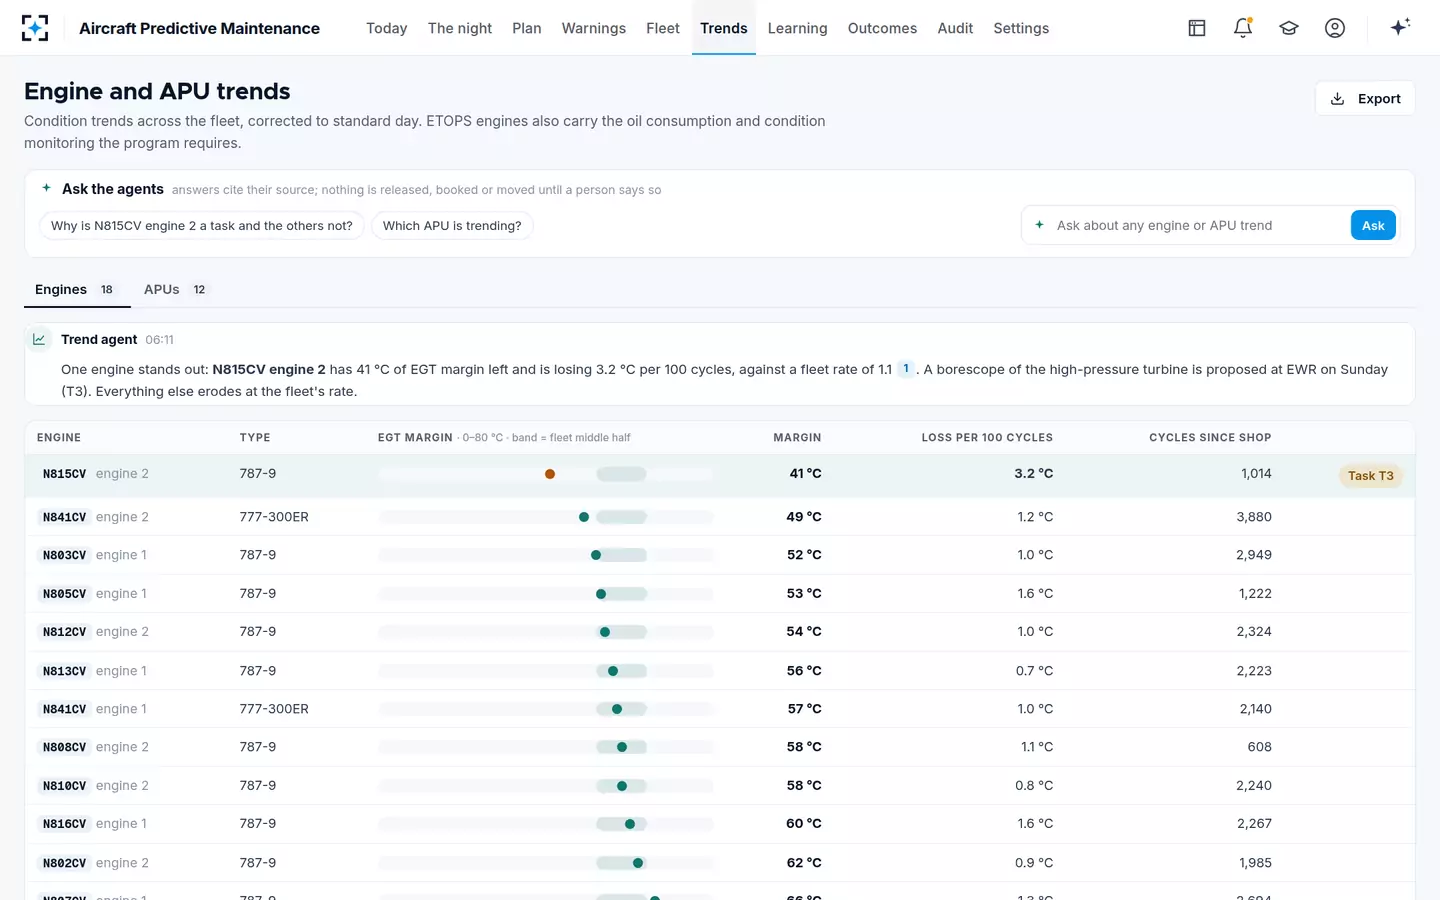
Task: Open the Learning tab
Action: click(798, 28)
